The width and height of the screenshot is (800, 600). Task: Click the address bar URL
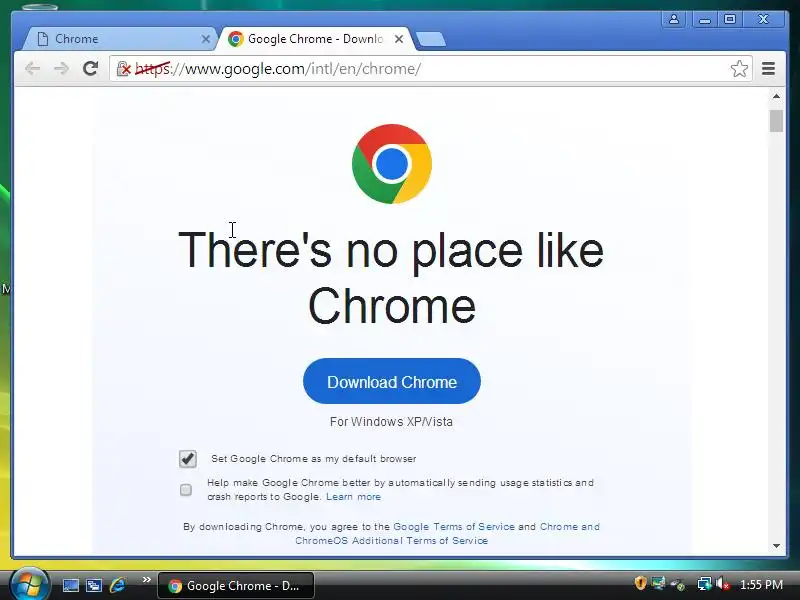pos(278,69)
